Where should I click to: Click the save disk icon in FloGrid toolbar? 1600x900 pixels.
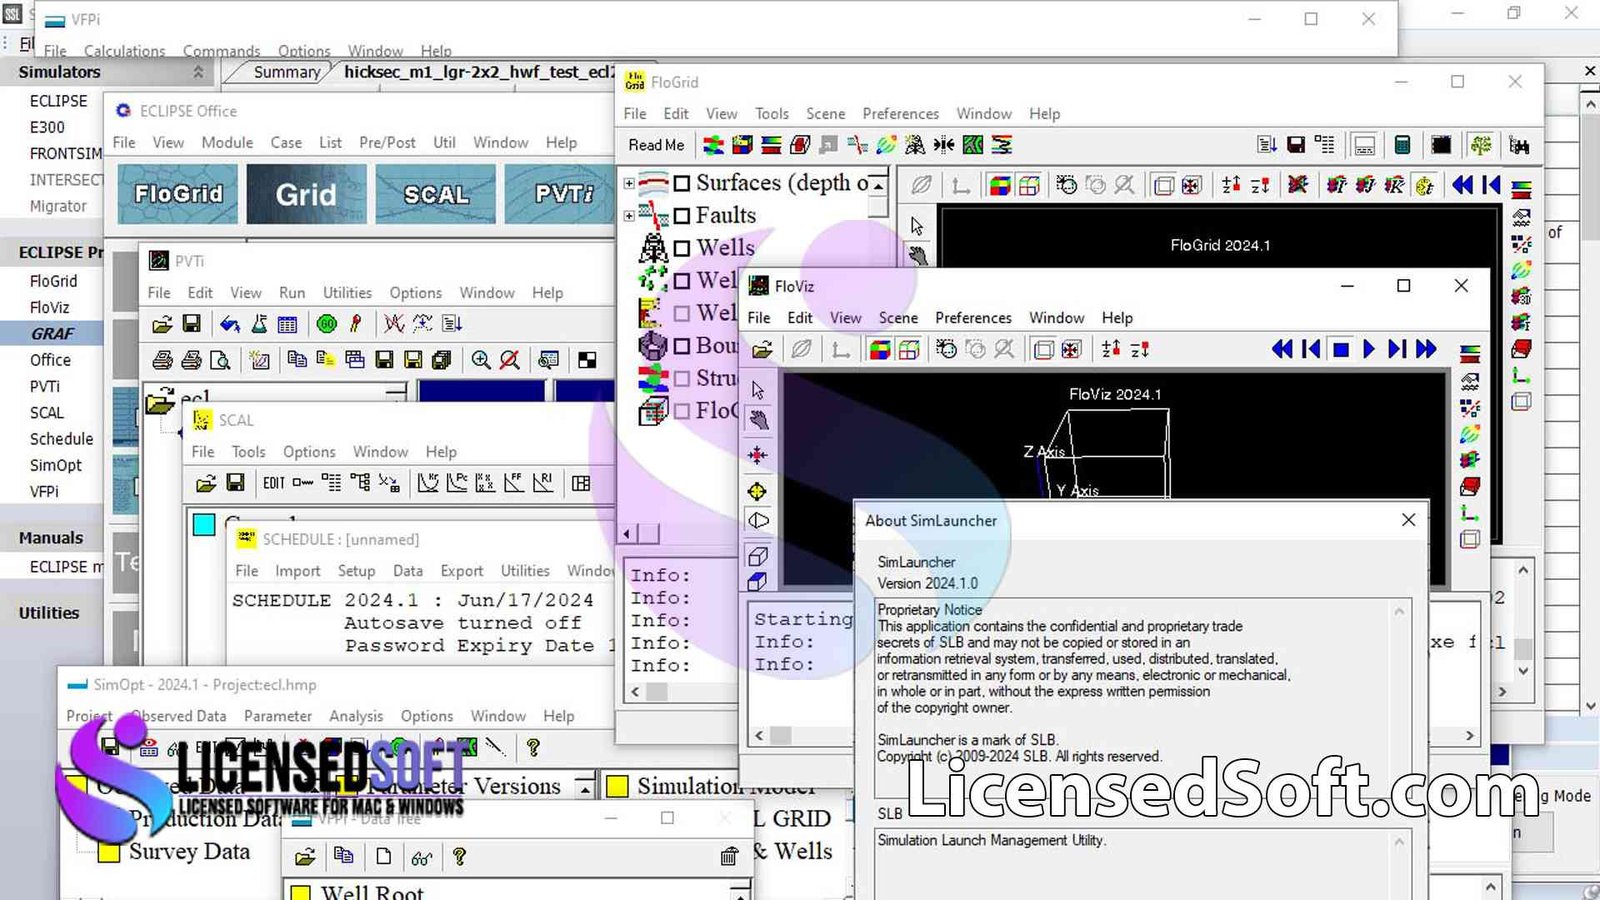(x=1295, y=145)
